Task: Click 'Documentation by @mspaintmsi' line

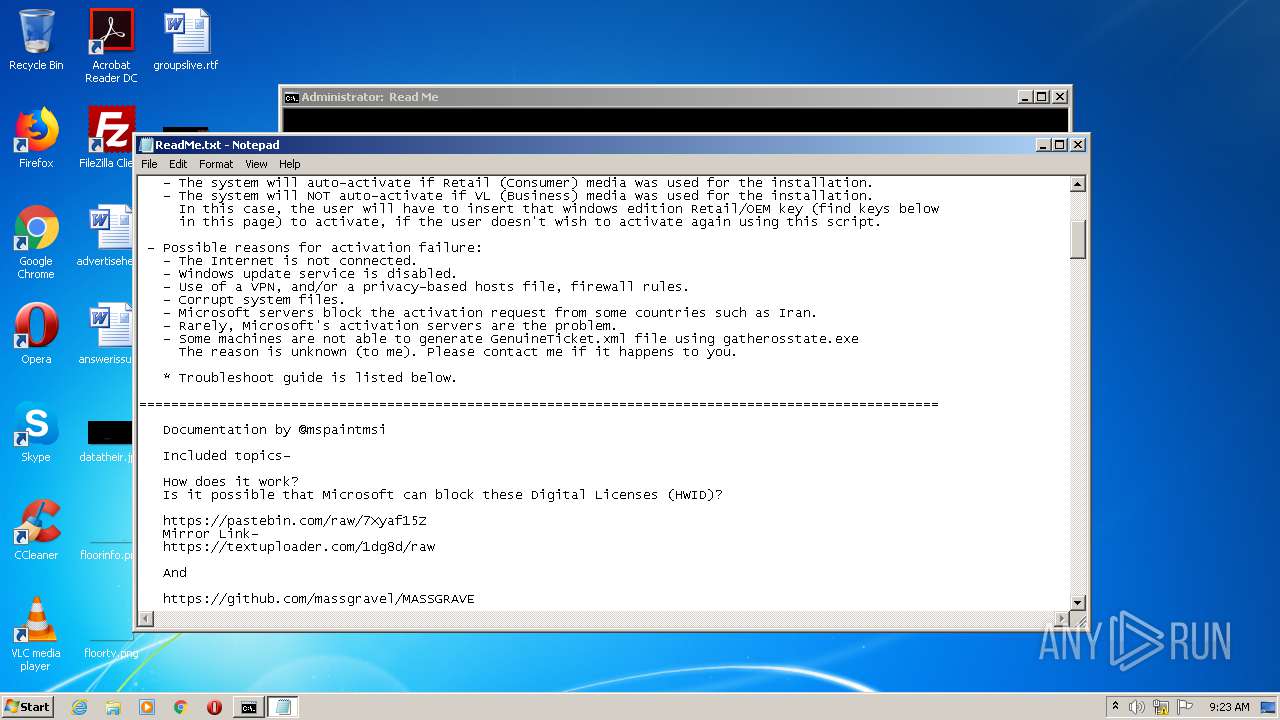Action: pyautogui.click(x=275, y=430)
